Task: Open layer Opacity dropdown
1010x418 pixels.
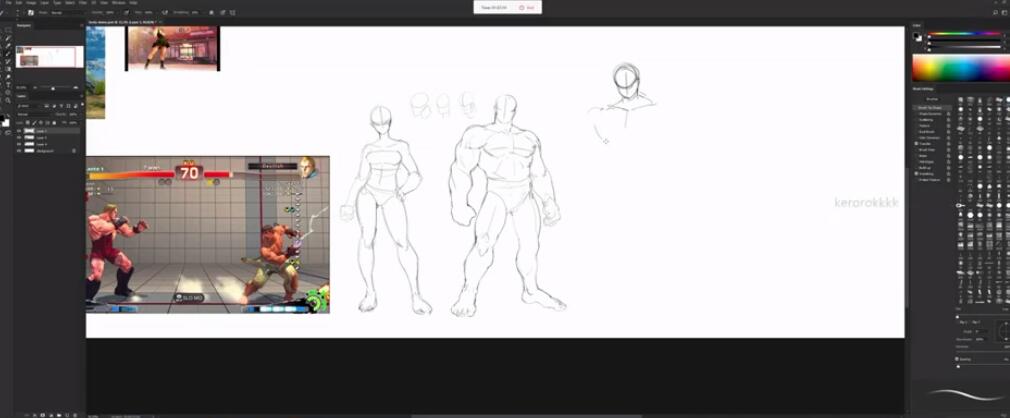Action: [73, 114]
